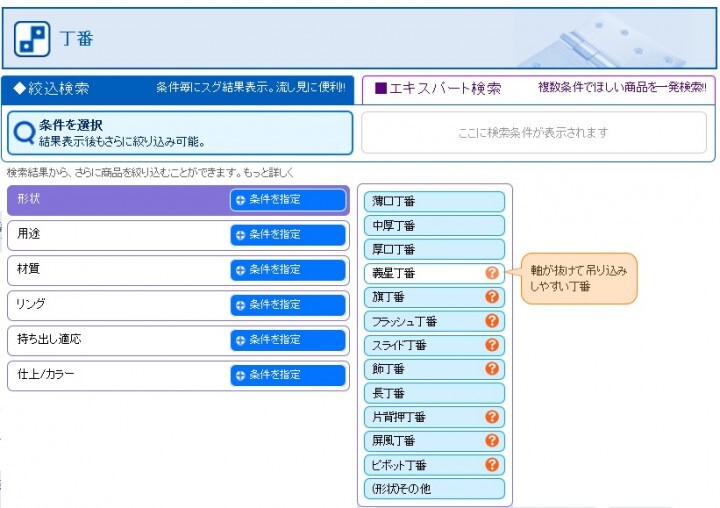Click plus icon in 持ち出し適応 条件を指定 button
The image size is (720, 508).
[240, 340]
